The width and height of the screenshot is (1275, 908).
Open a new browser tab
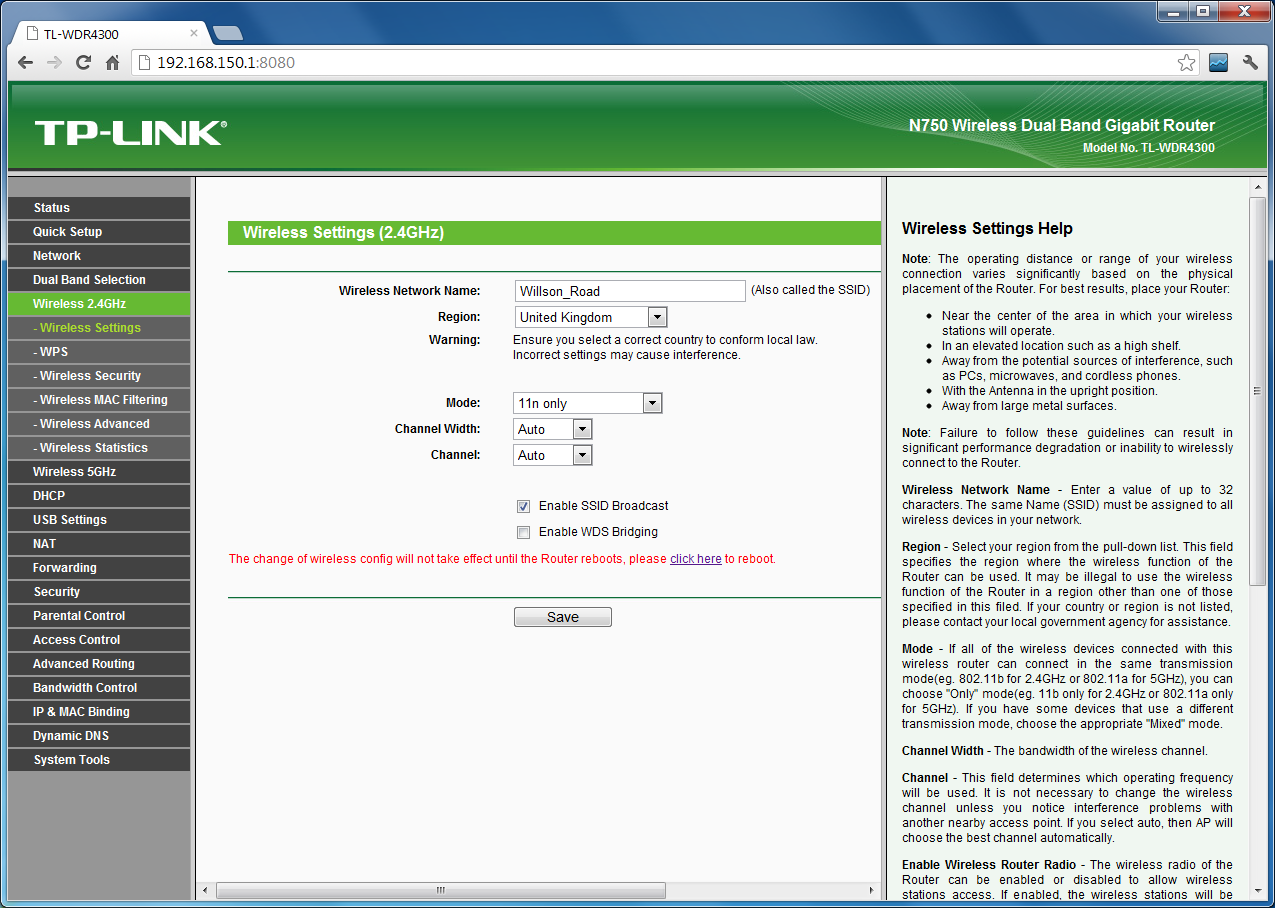pos(228,33)
